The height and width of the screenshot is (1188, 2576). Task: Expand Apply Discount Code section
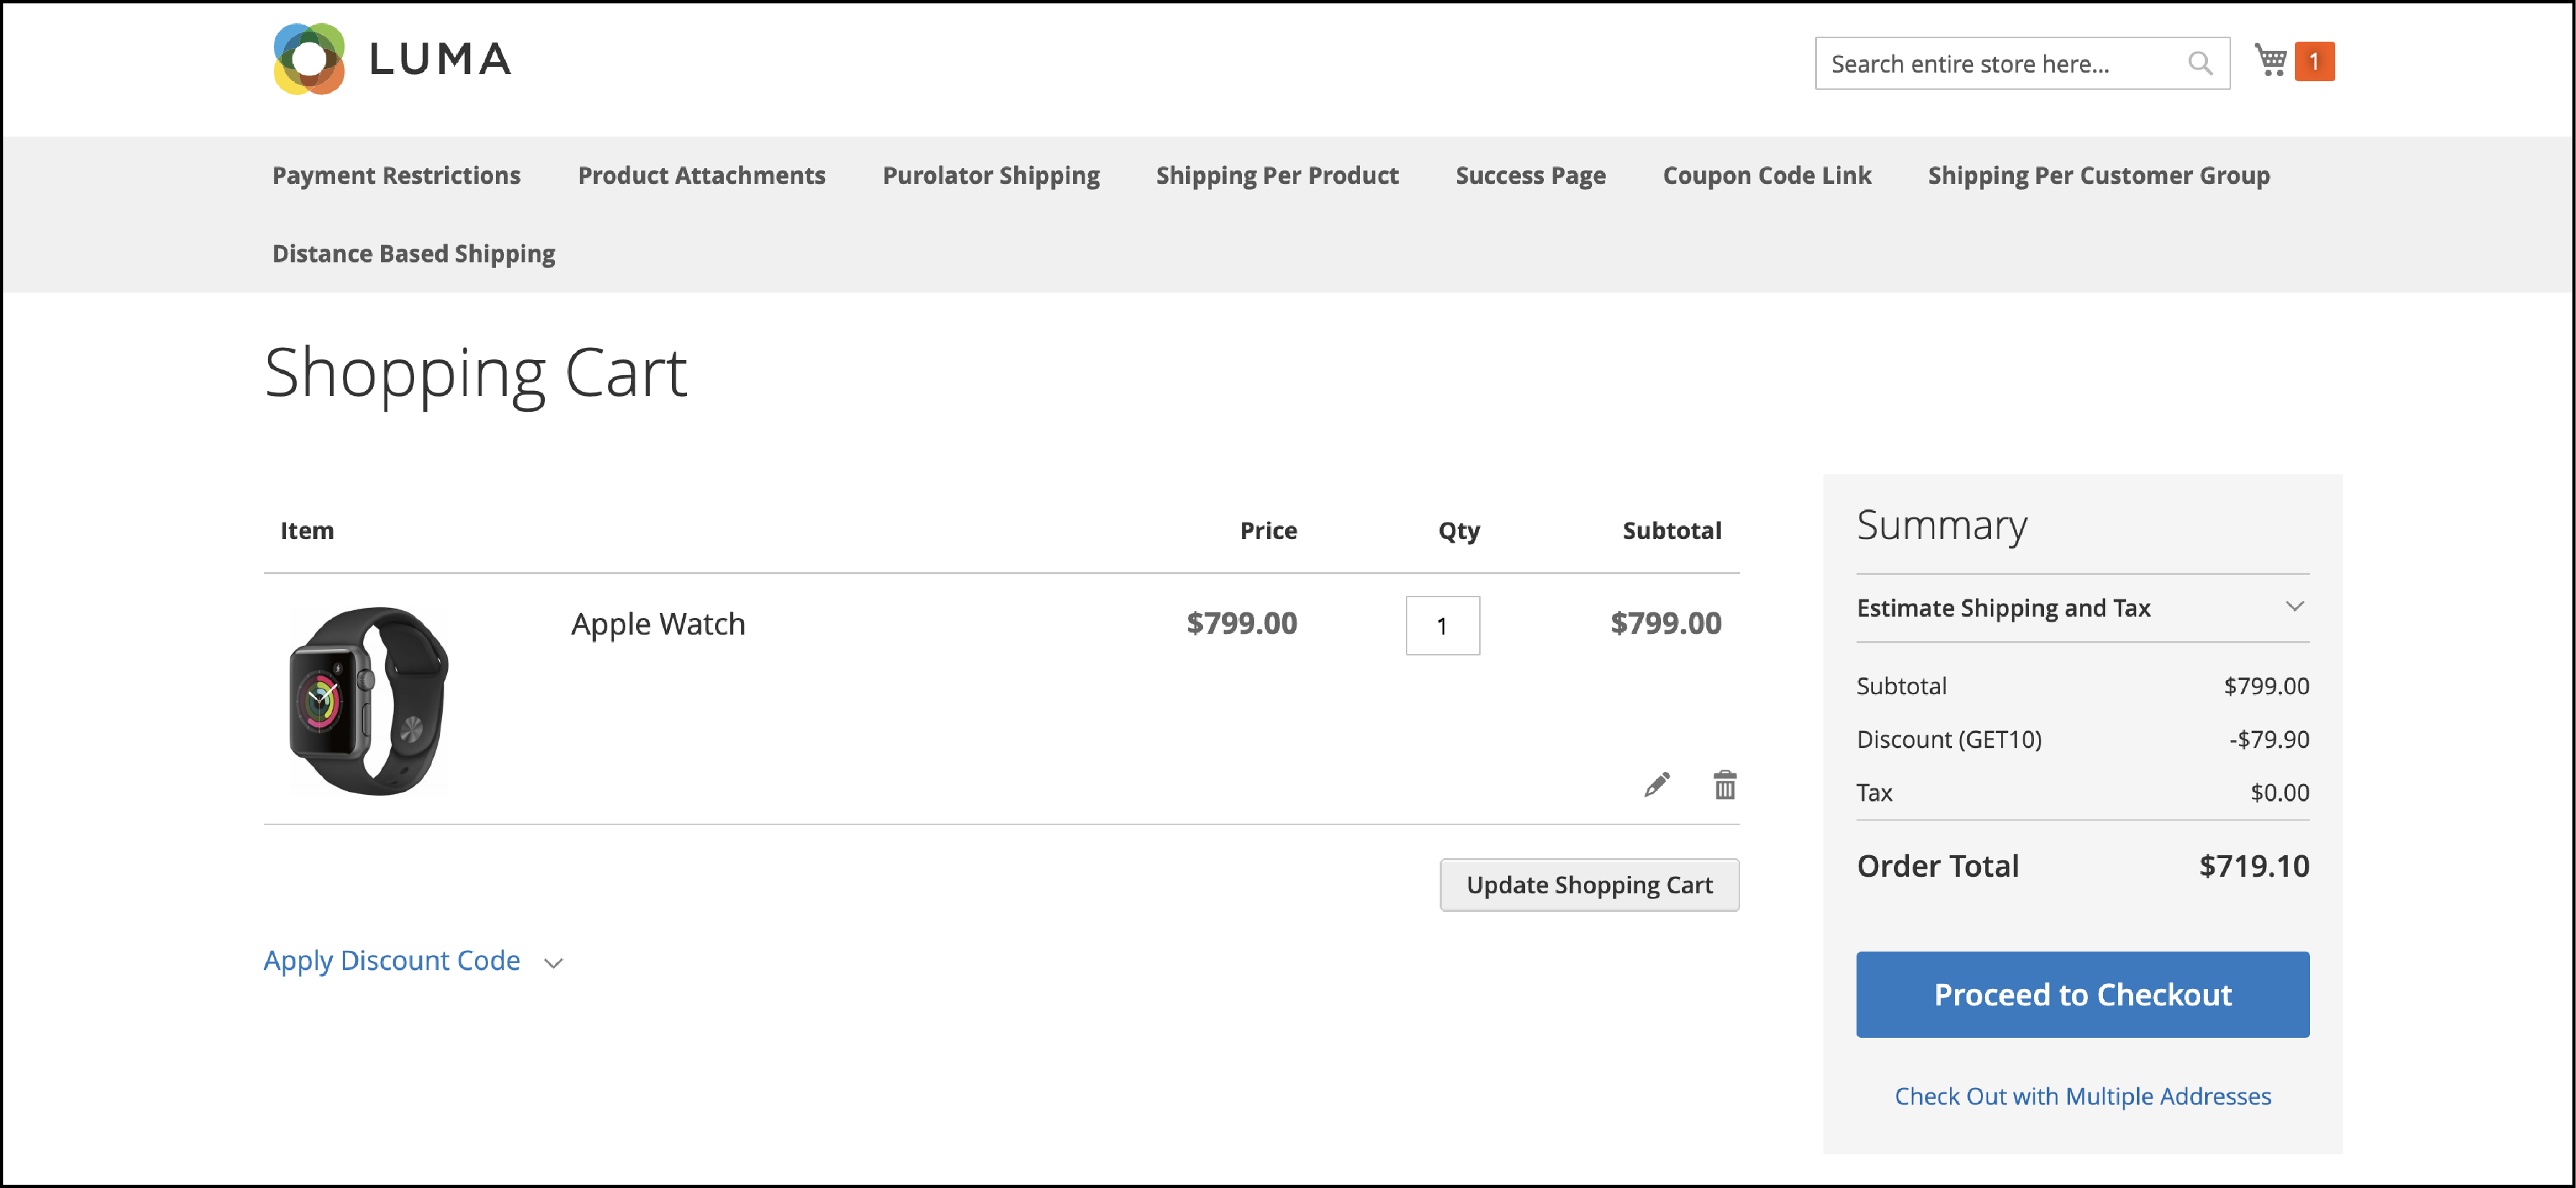[x=413, y=961]
